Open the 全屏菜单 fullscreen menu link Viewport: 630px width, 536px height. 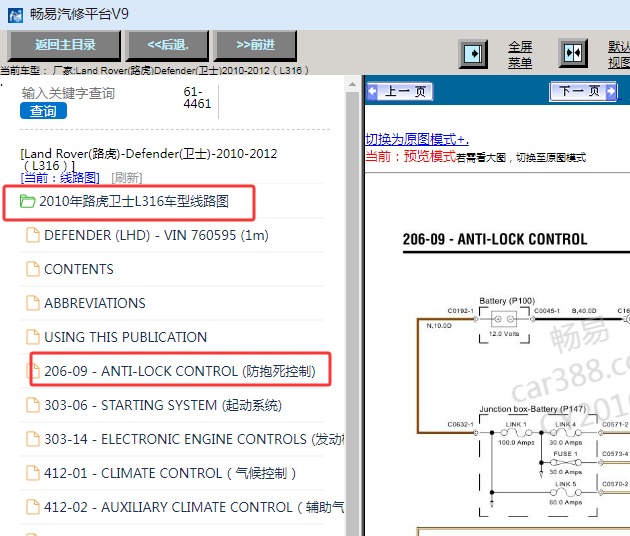tap(520, 55)
